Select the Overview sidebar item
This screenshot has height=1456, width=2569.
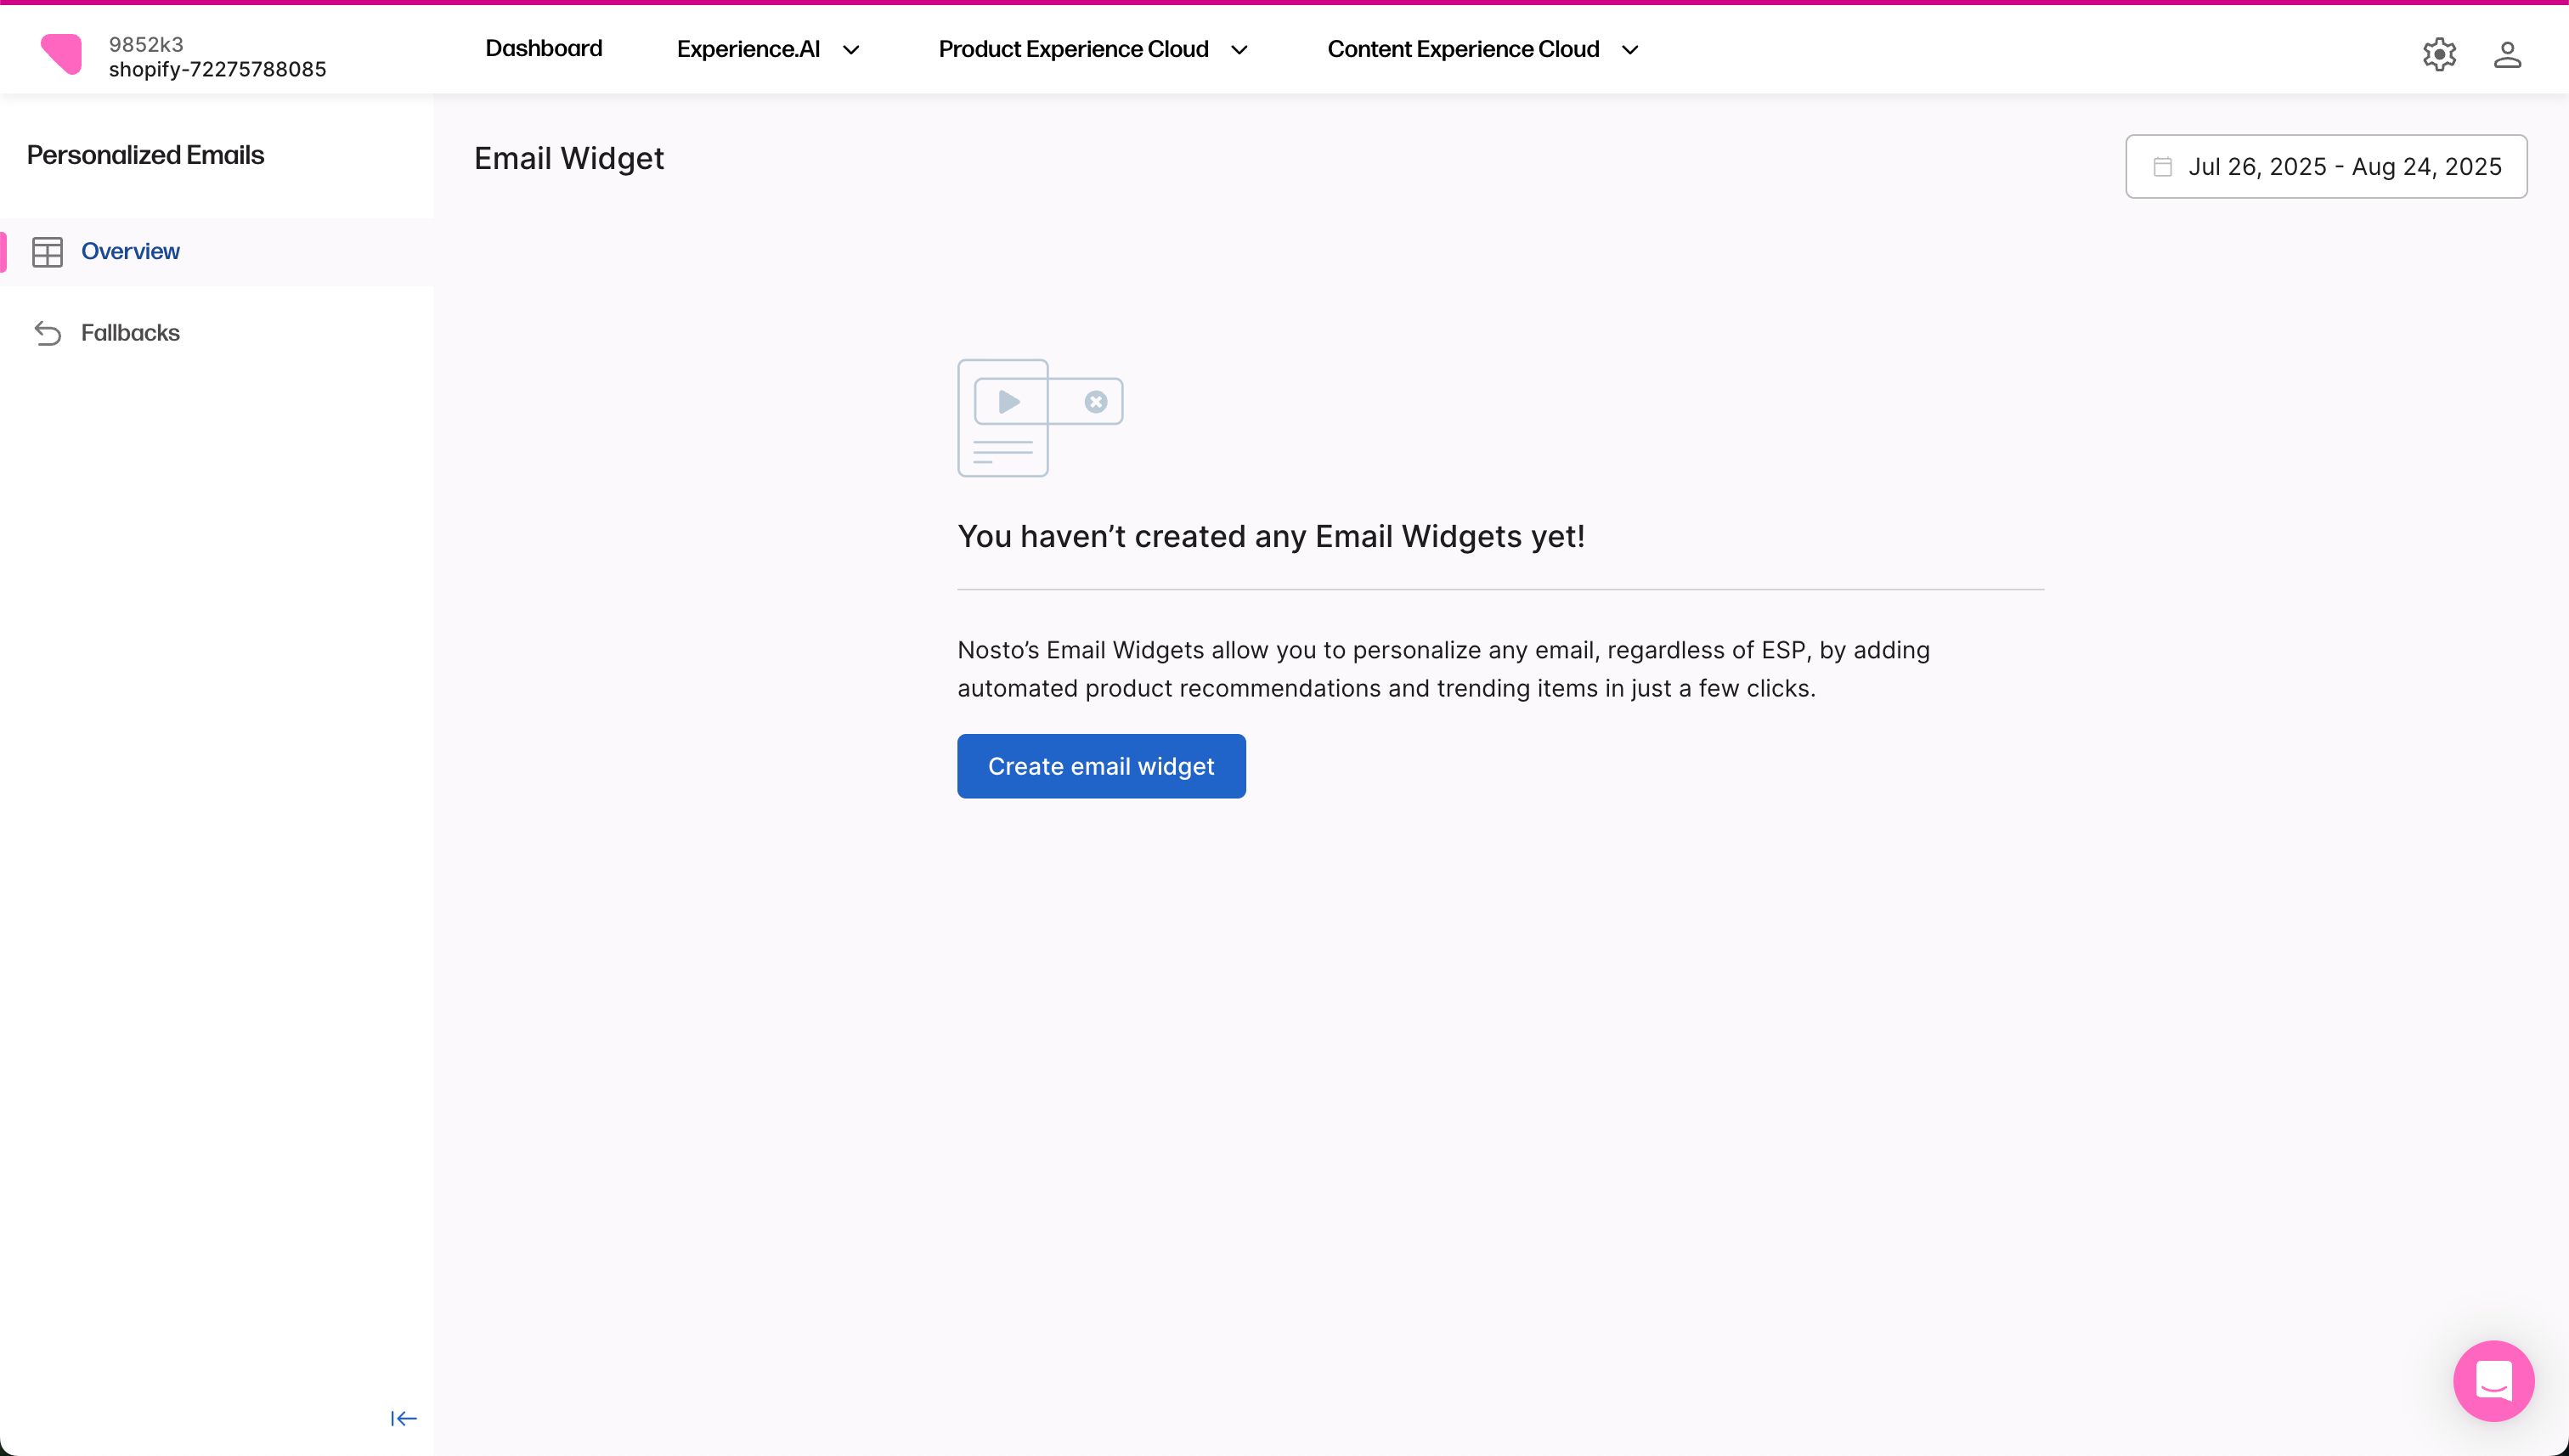[x=130, y=251]
